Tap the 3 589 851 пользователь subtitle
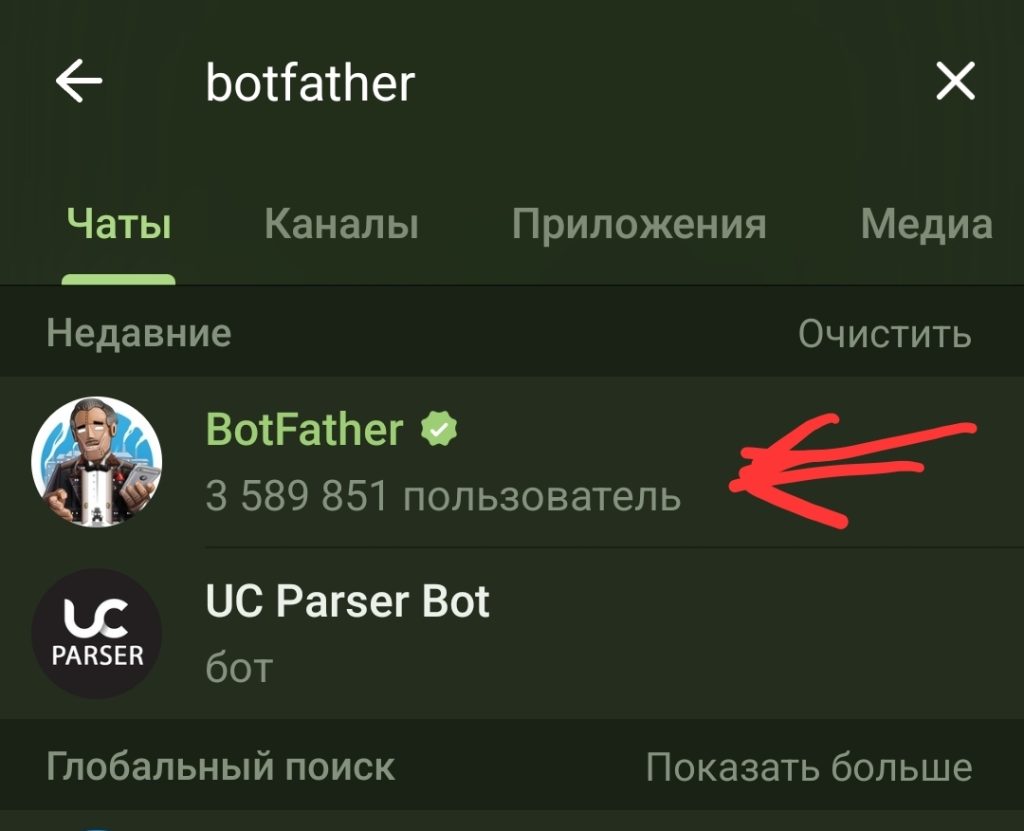Screen dimensions: 1024x831 (x=443, y=496)
